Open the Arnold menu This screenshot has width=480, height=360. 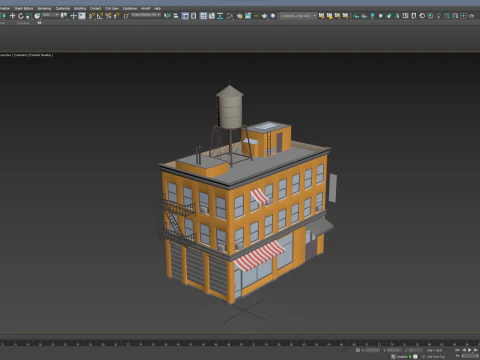click(x=145, y=8)
